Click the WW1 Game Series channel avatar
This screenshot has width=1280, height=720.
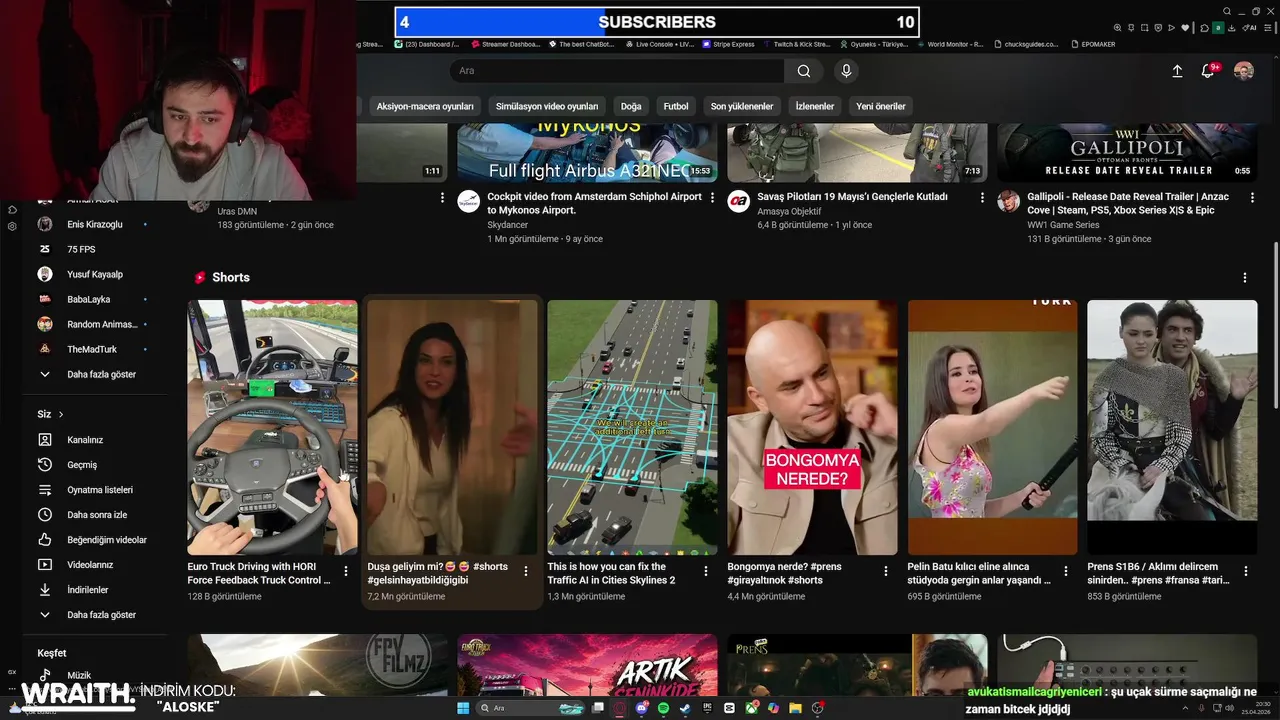tap(1008, 201)
